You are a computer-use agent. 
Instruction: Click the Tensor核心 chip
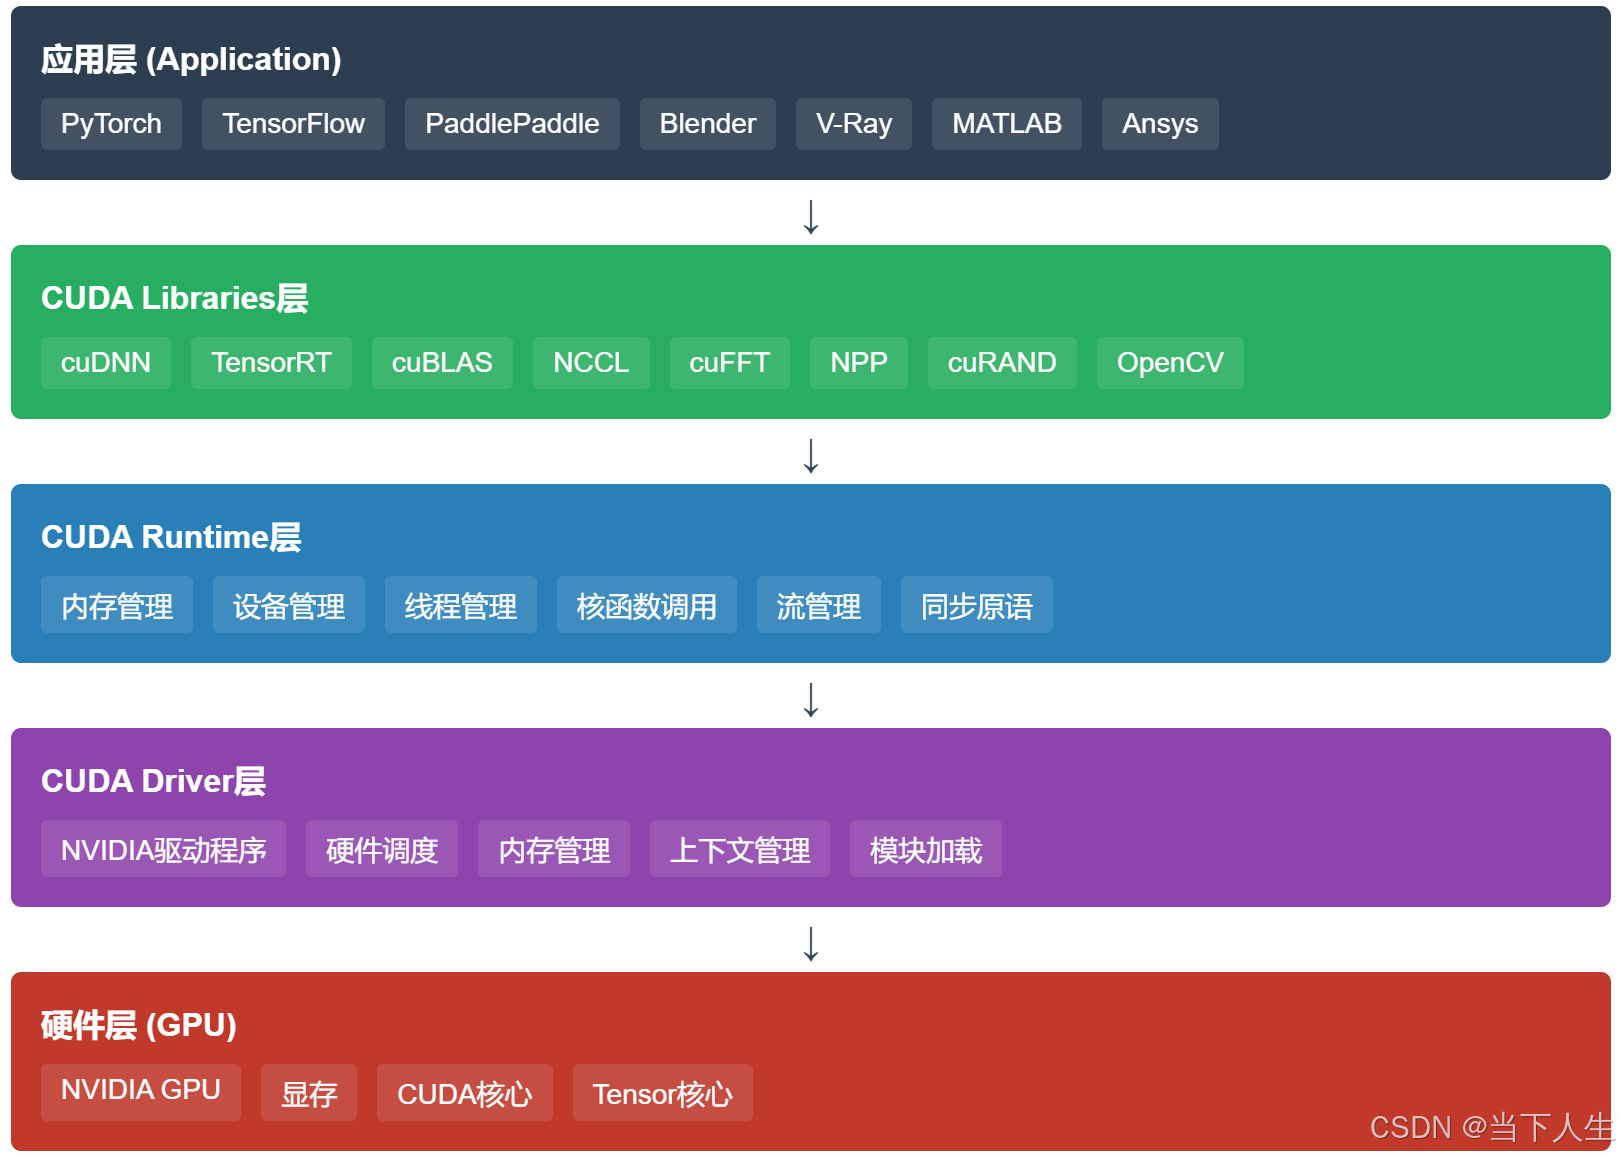(663, 1093)
